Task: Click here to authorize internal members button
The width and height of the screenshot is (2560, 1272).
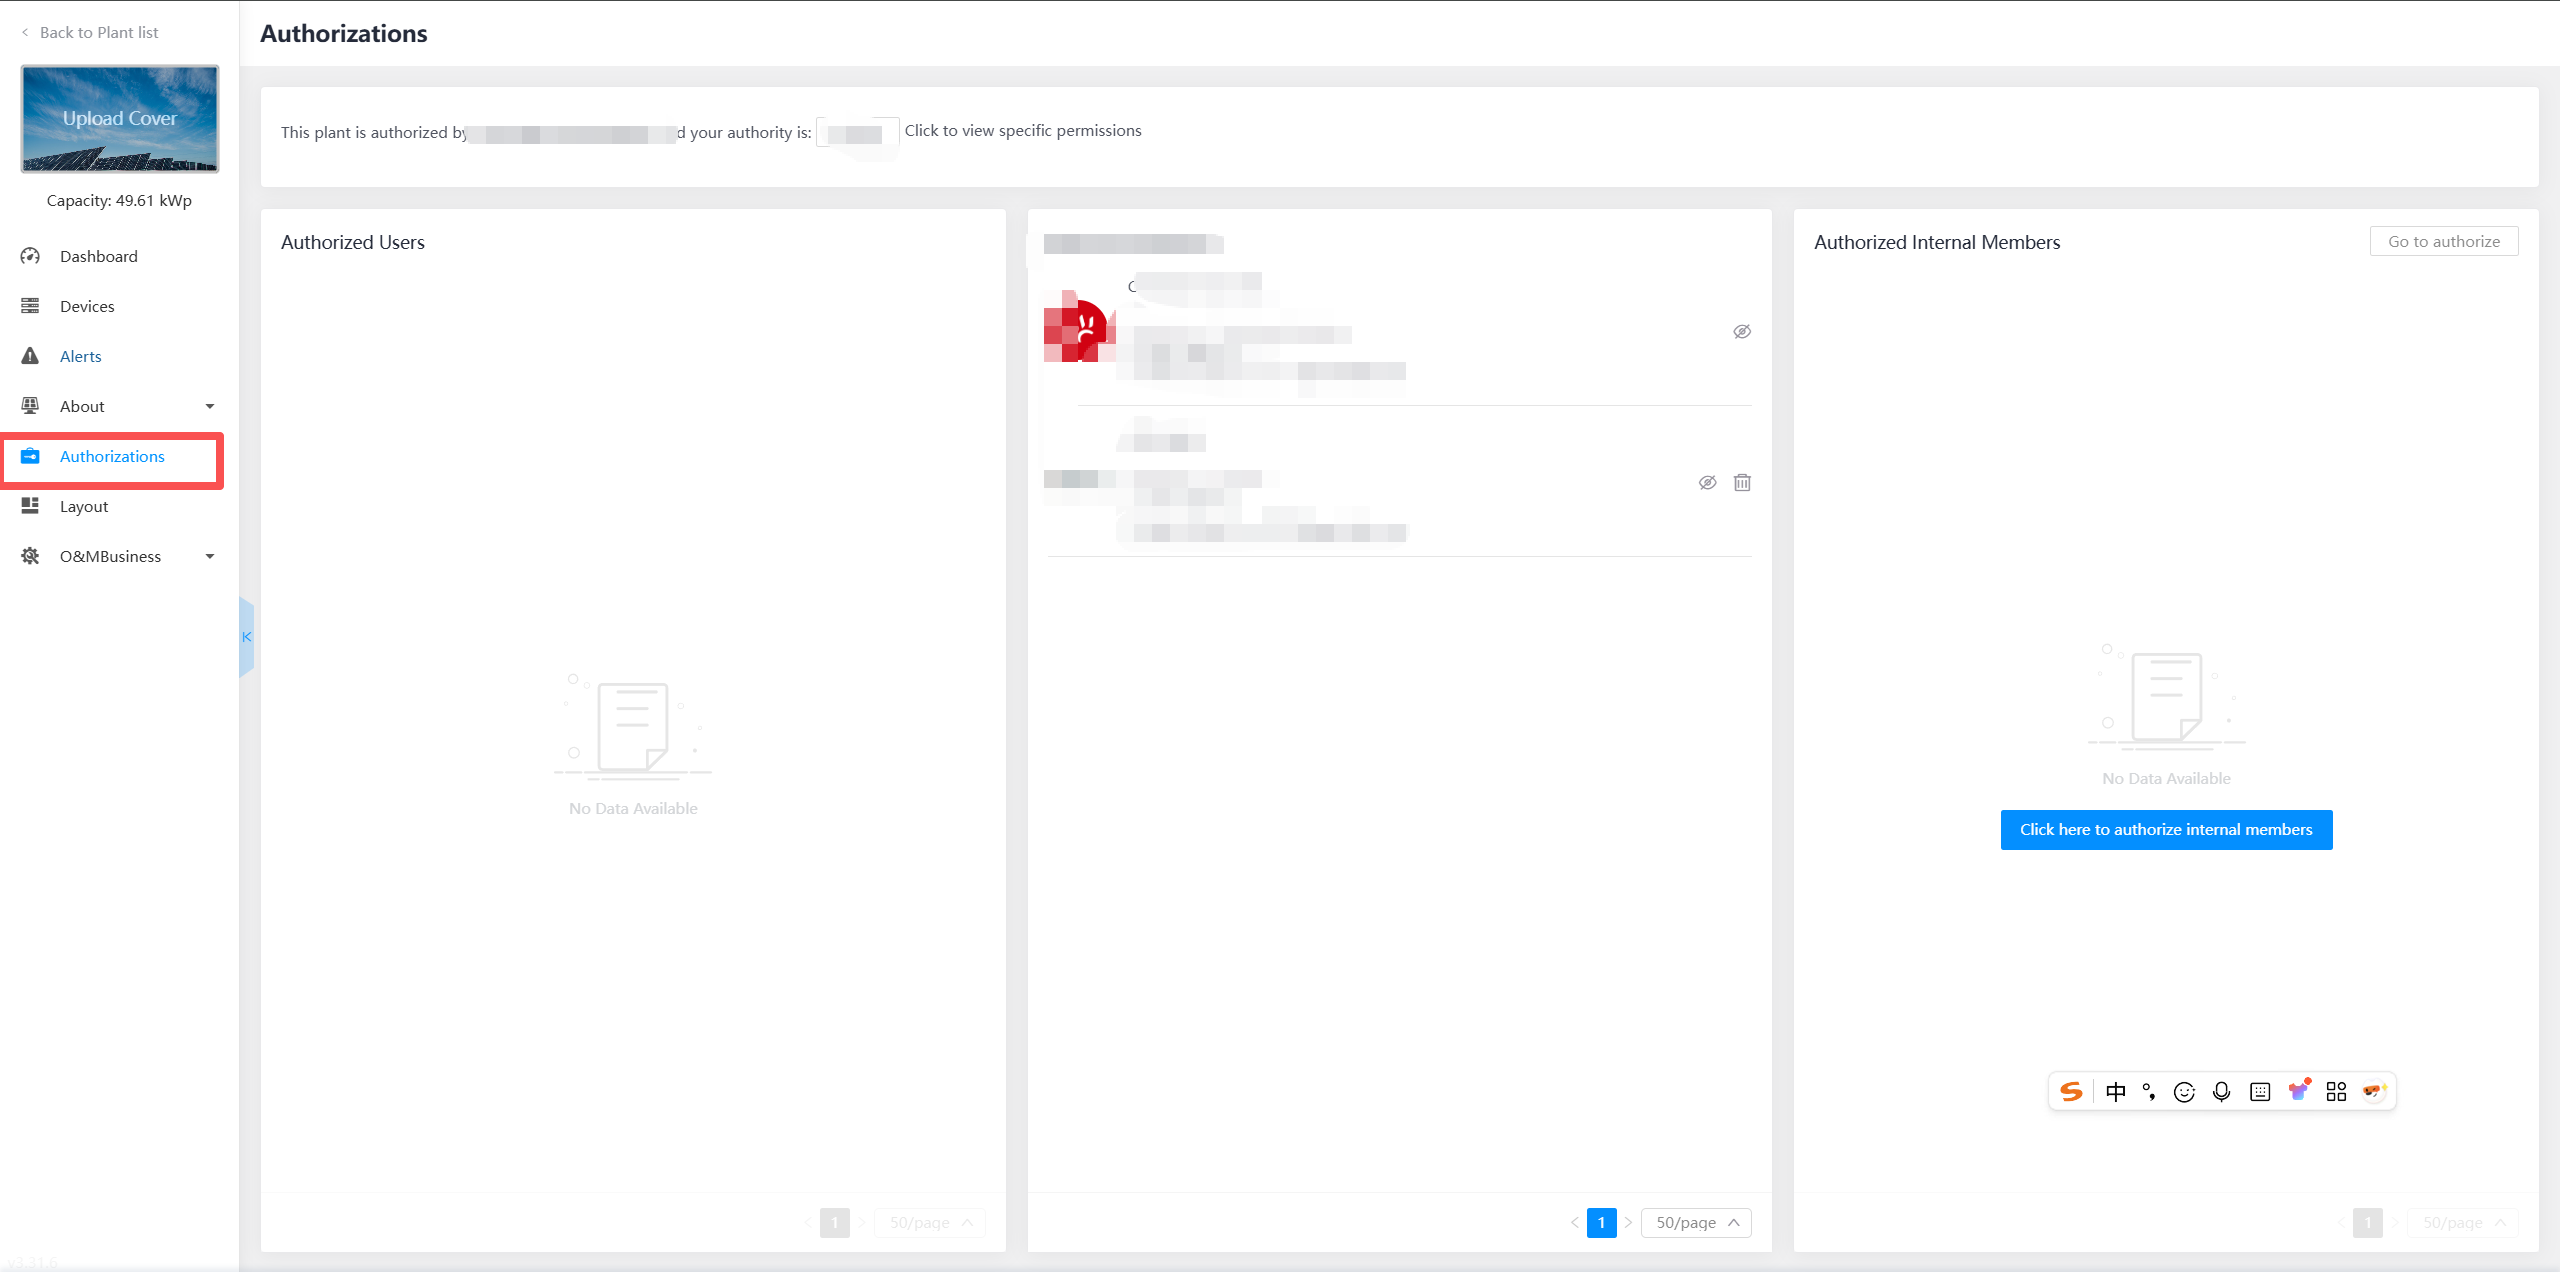Action: pyautogui.click(x=2166, y=830)
